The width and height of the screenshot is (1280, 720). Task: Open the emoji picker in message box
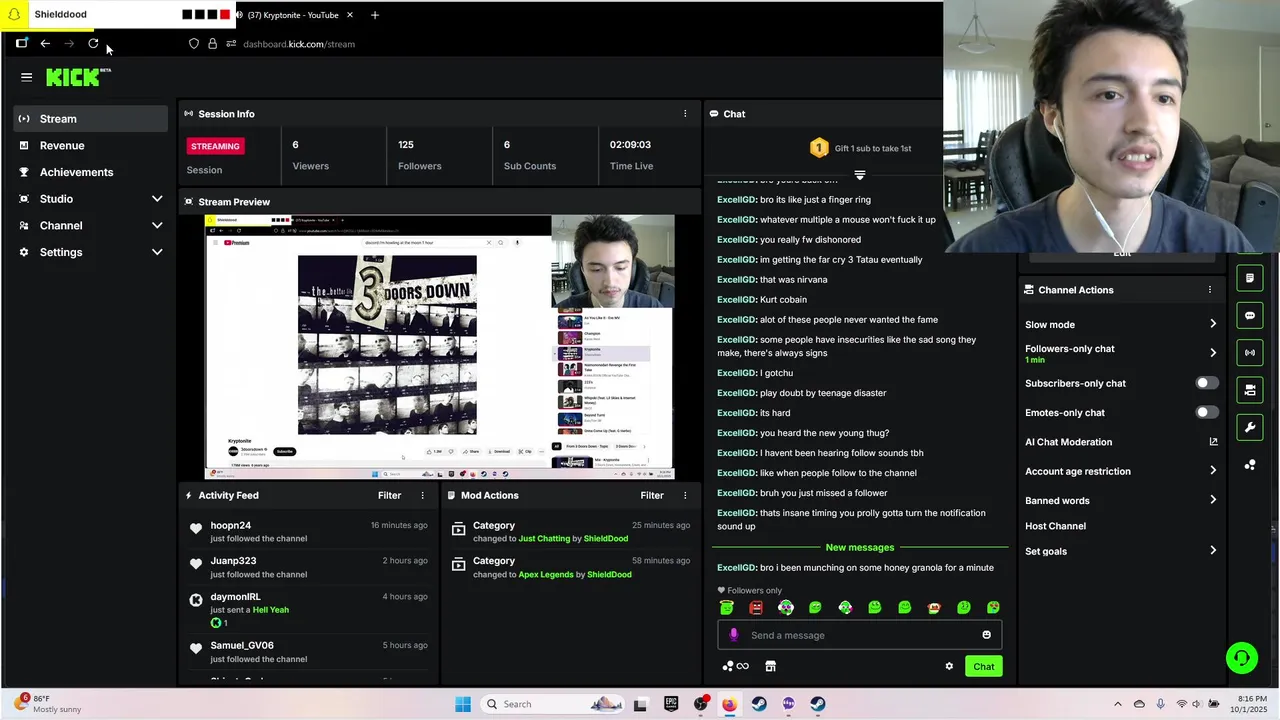click(986, 635)
